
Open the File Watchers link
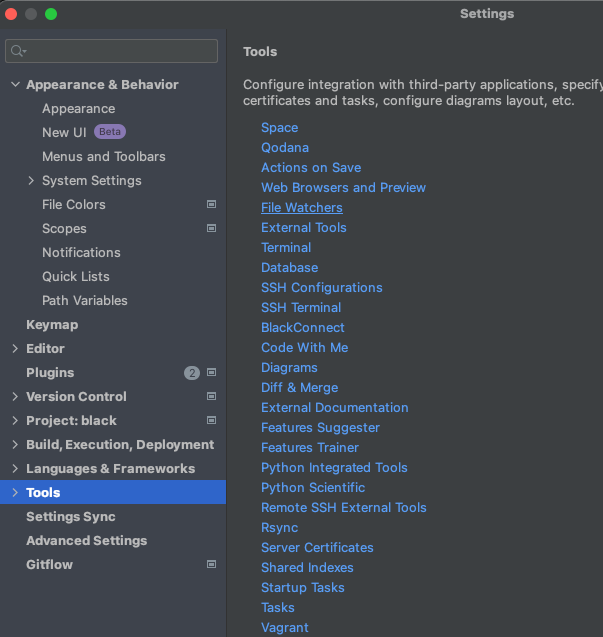(x=301, y=207)
